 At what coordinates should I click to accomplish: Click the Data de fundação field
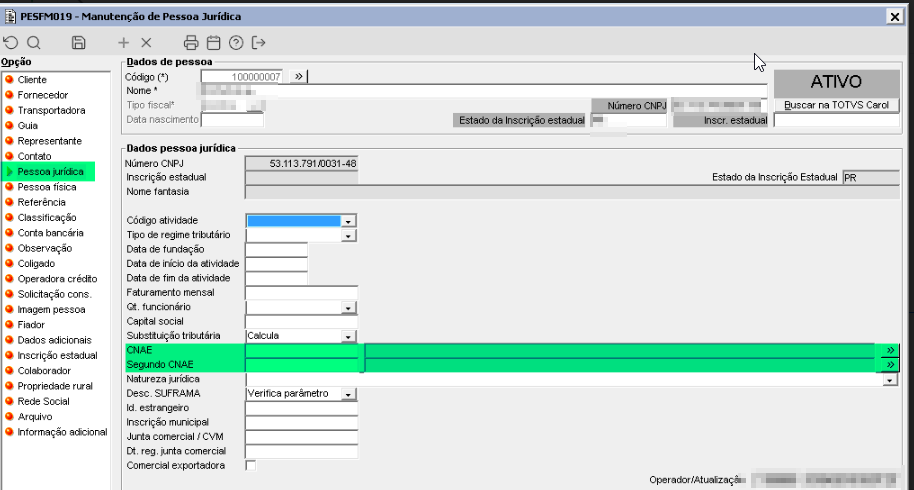click(x=276, y=249)
